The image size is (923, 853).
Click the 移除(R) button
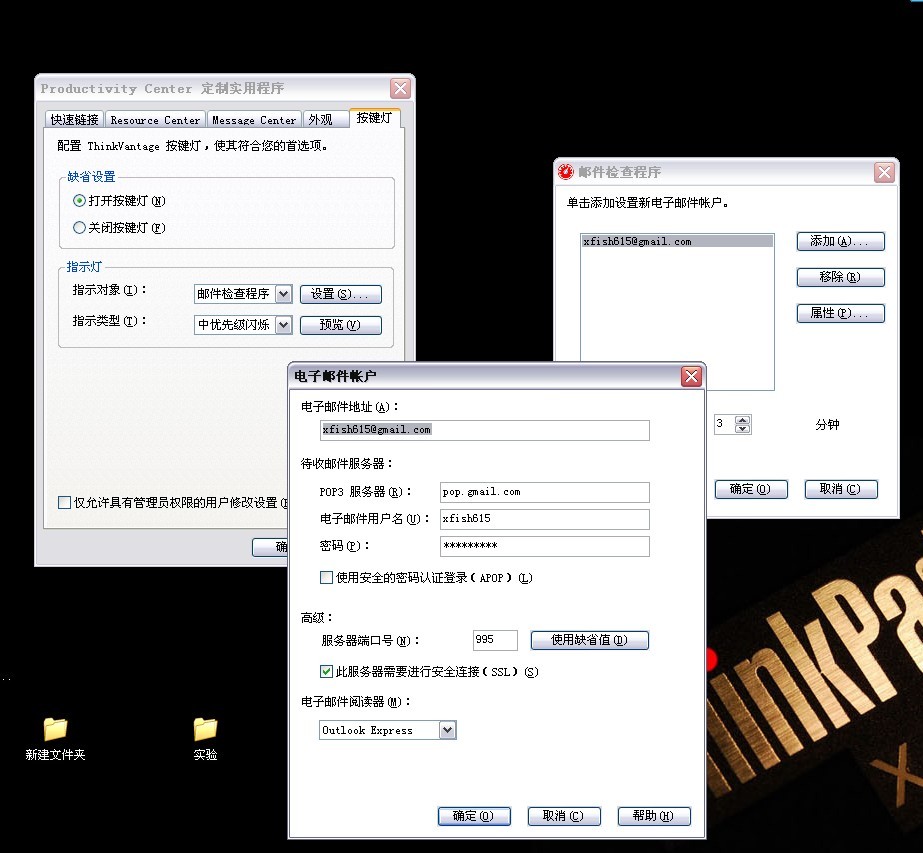click(841, 277)
